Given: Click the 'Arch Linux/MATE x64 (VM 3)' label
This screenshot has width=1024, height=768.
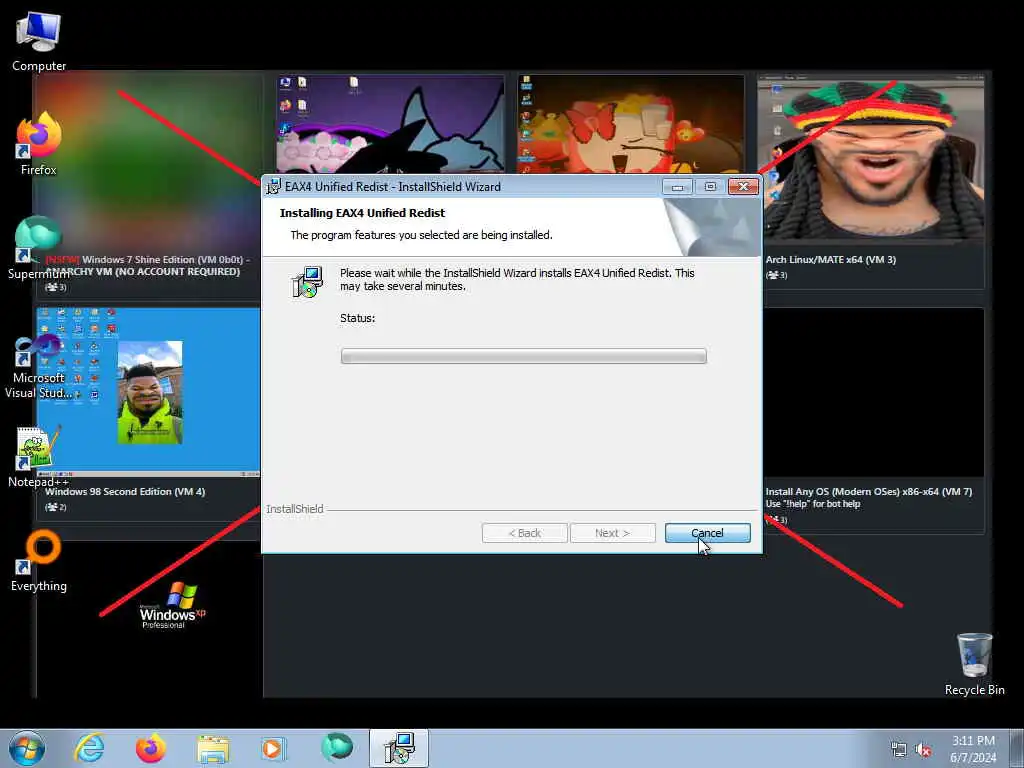Looking at the screenshot, I should [831, 259].
